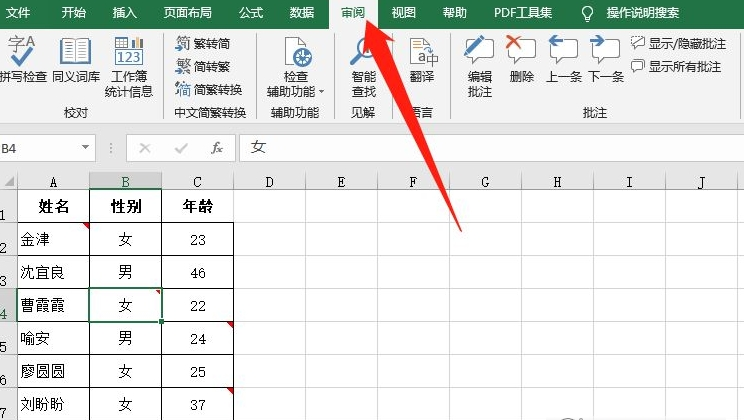This screenshot has height=420, width=744.
Task: Select the cell containing 廖圆圆
Action: pos(53,371)
